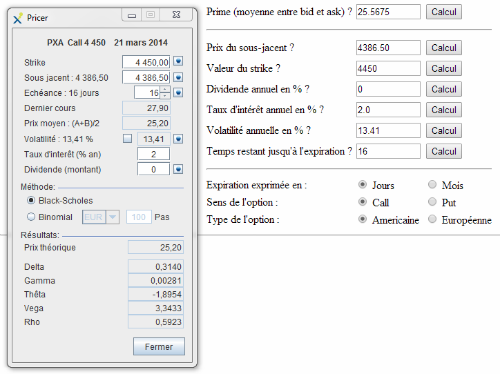The height and width of the screenshot is (374, 500).
Task: Click the Taux d'intérêt input in Pricer
Action: tap(153, 154)
